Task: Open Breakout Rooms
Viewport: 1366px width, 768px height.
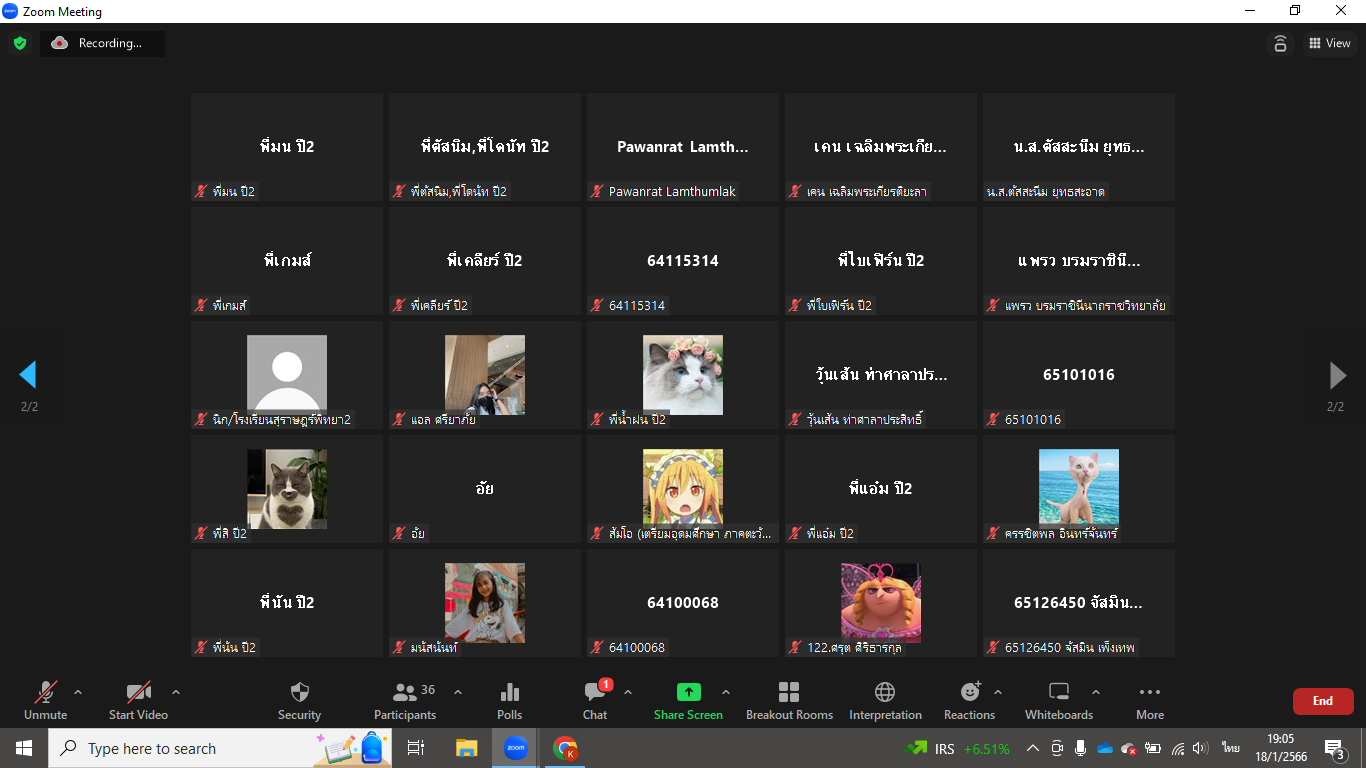Action: pyautogui.click(x=789, y=700)
